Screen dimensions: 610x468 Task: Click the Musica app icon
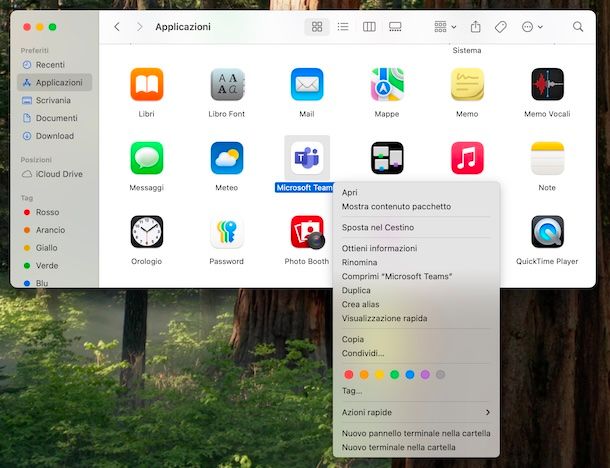tap(467, 158)
